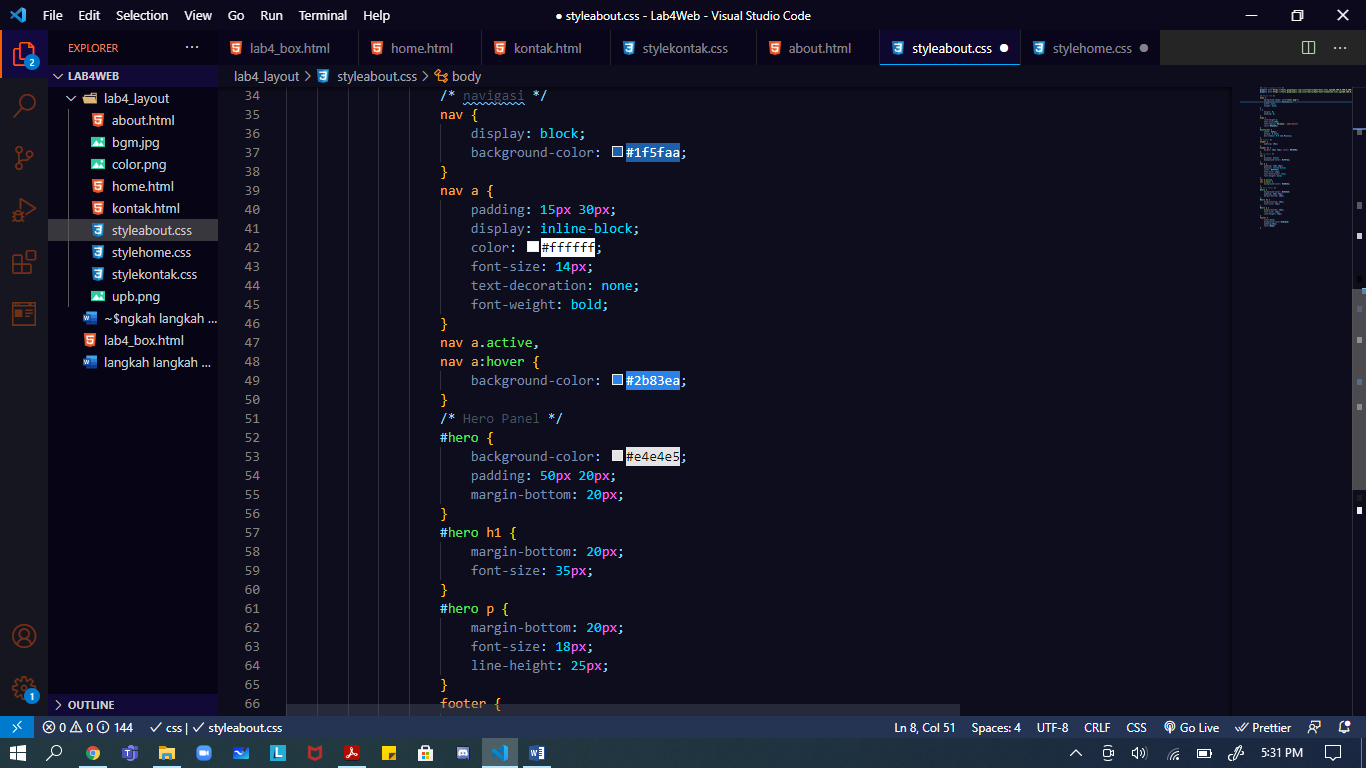Open notifications with the bell icon

pos(1344,727)
